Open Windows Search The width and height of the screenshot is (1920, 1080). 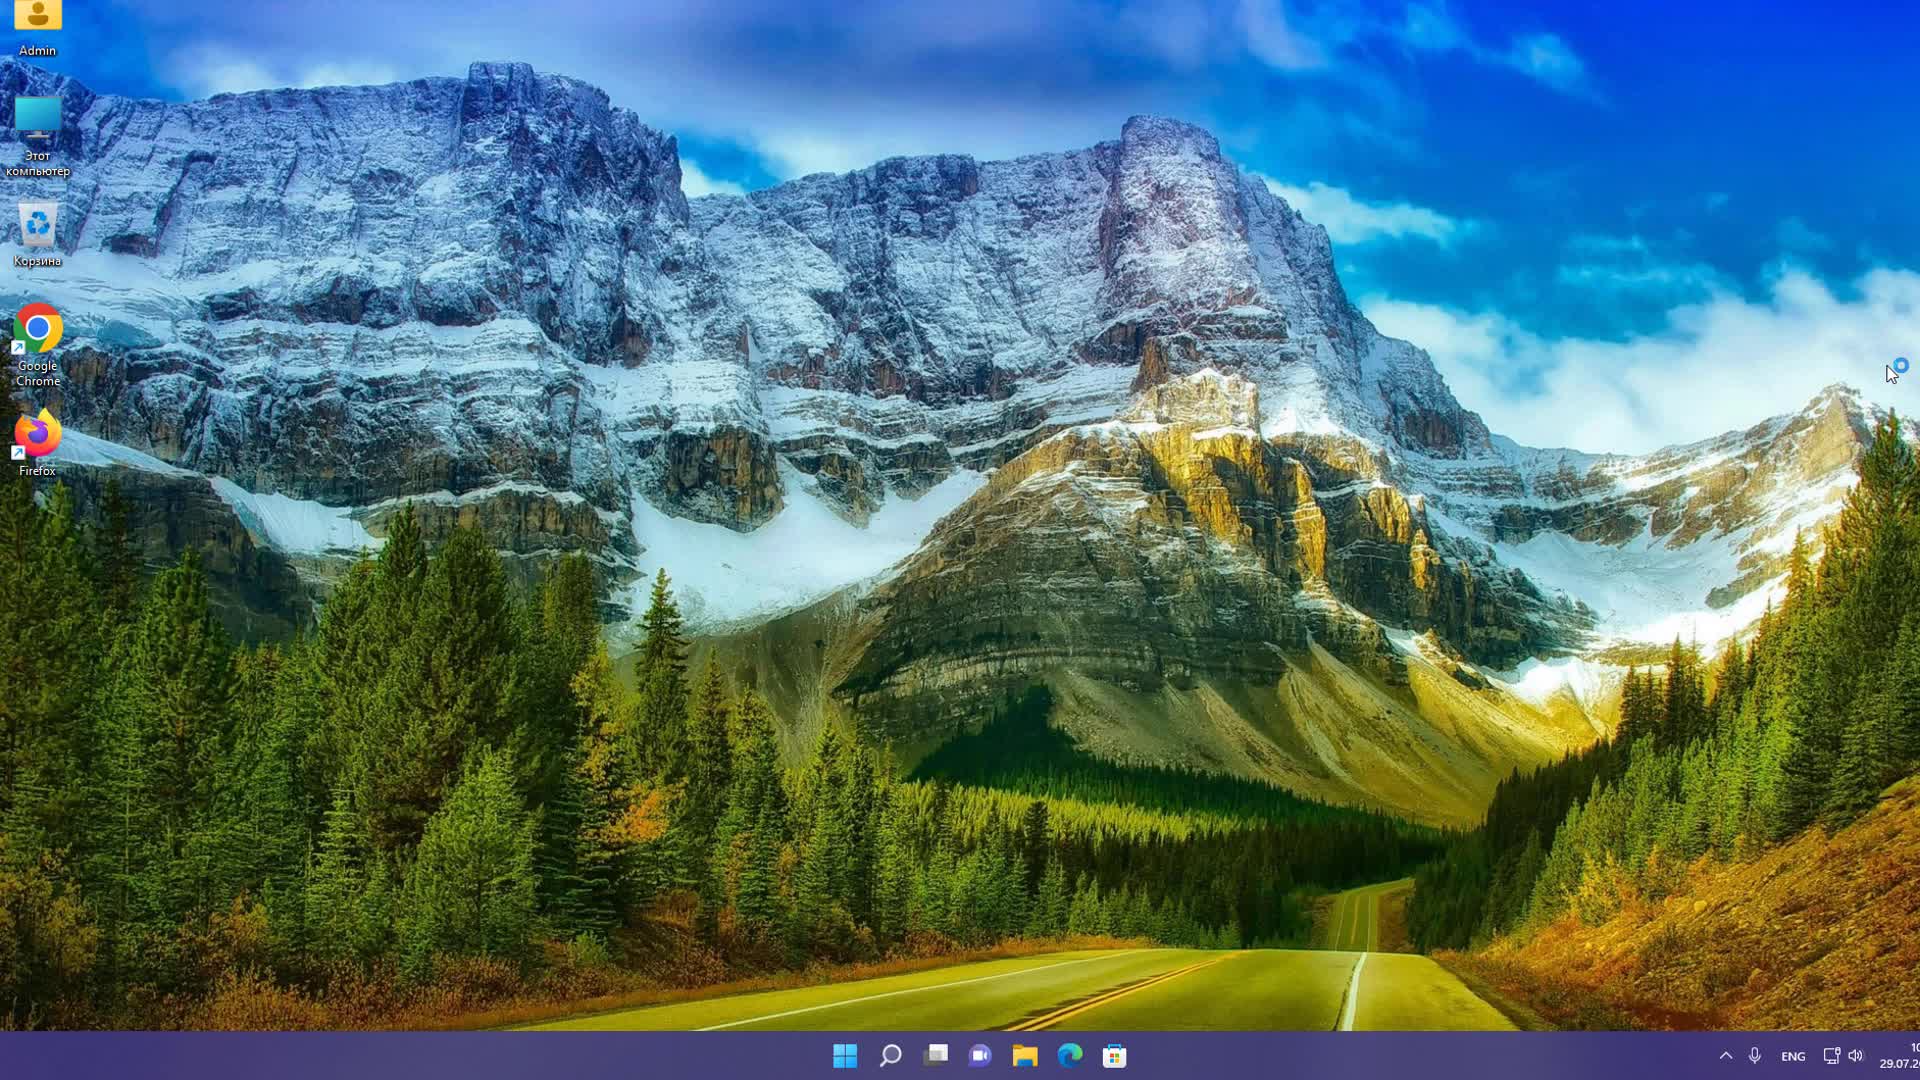click(x=890, y=1055)
